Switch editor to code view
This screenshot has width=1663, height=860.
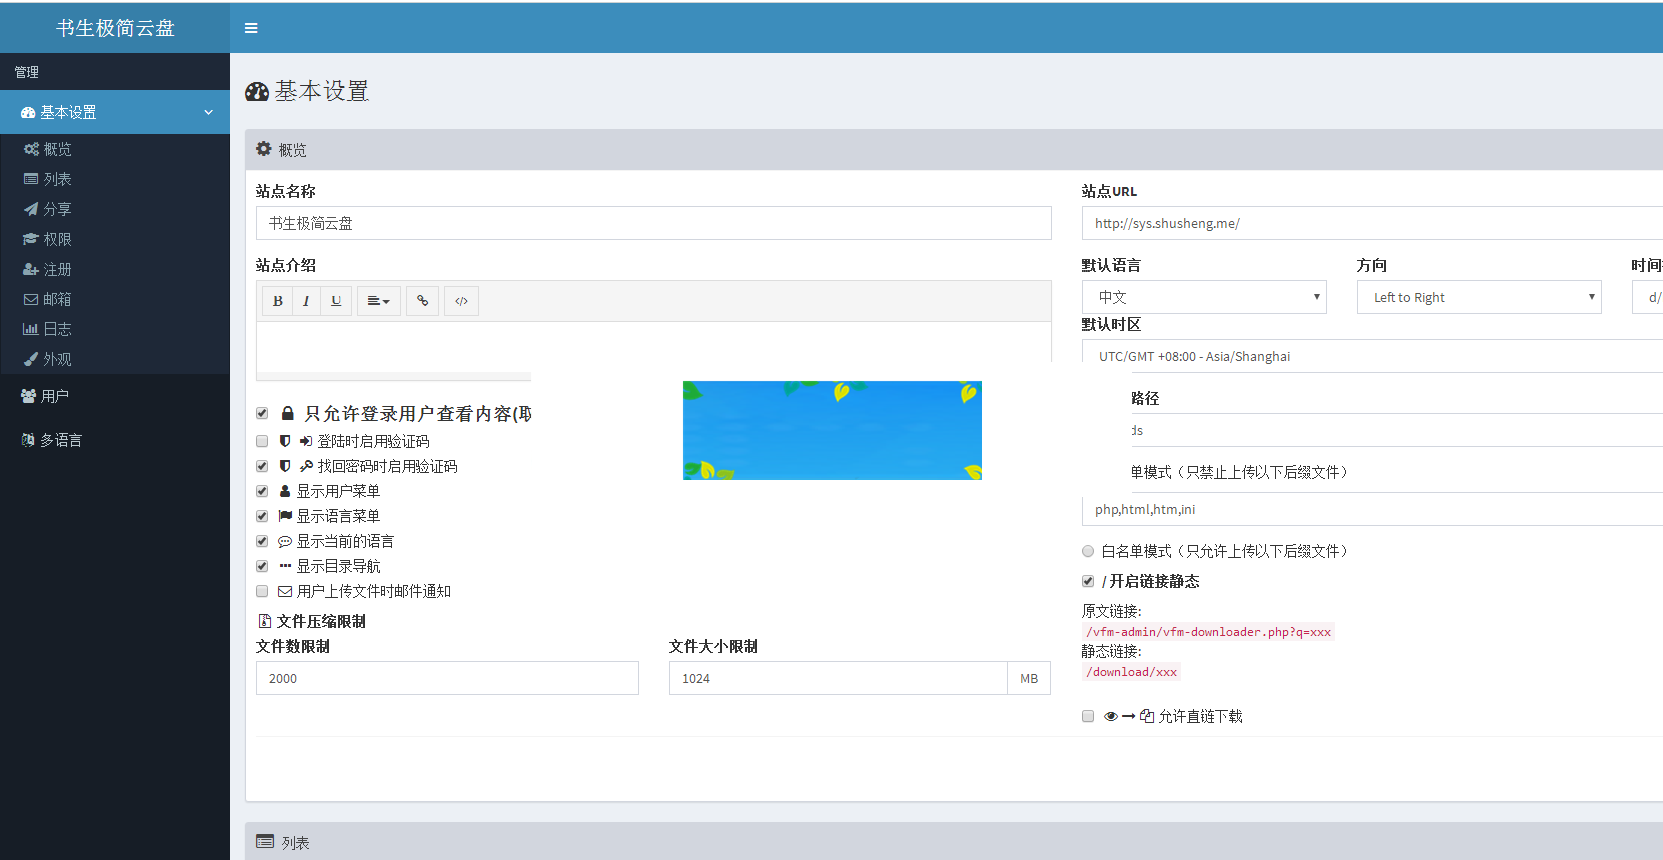pos(461,301)
